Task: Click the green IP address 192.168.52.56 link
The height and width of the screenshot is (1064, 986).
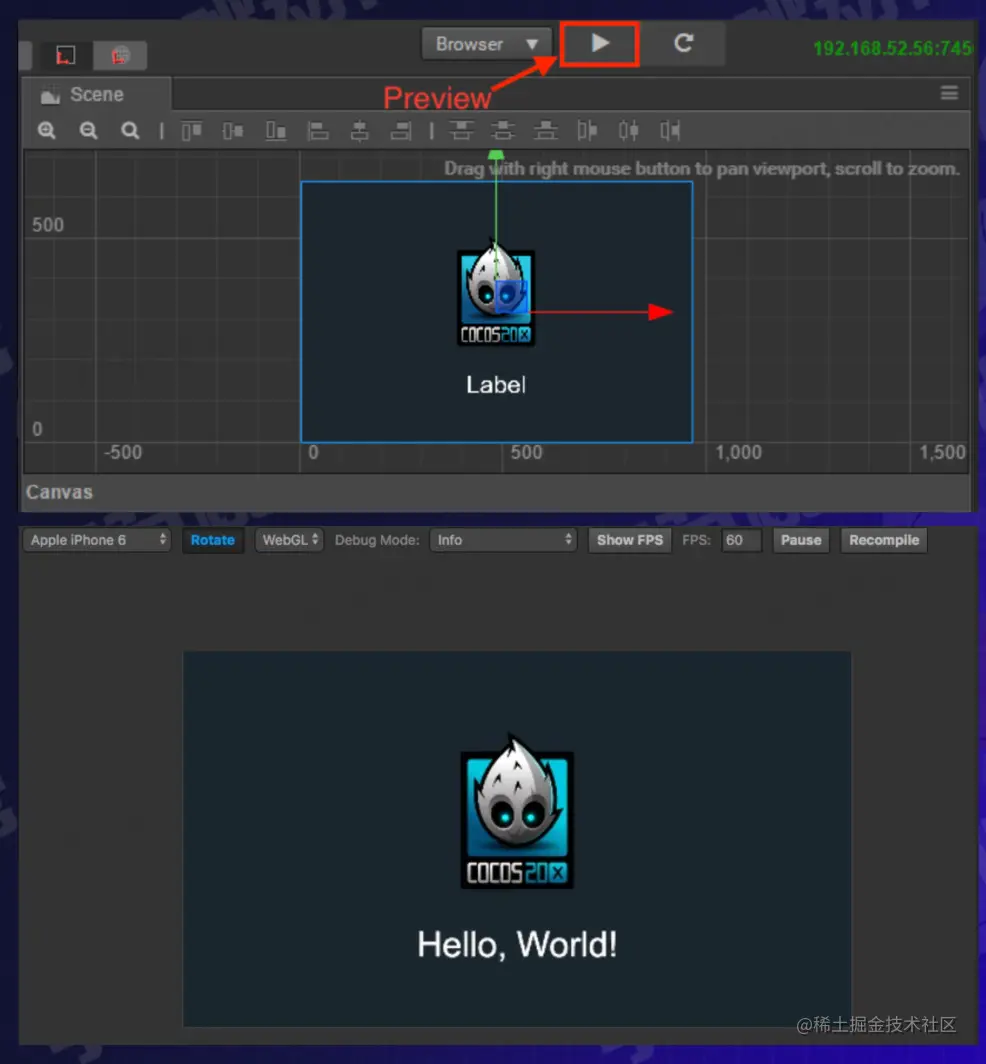Action: tap(893, 48)
